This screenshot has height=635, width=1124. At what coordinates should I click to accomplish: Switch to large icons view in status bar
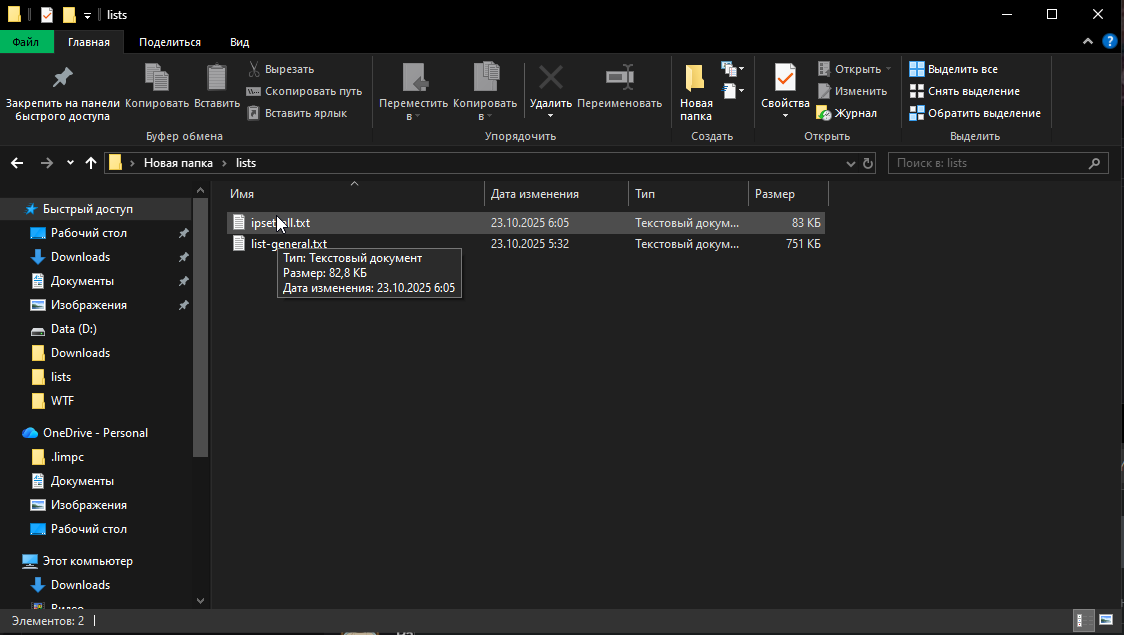[x=1106, y=620]
